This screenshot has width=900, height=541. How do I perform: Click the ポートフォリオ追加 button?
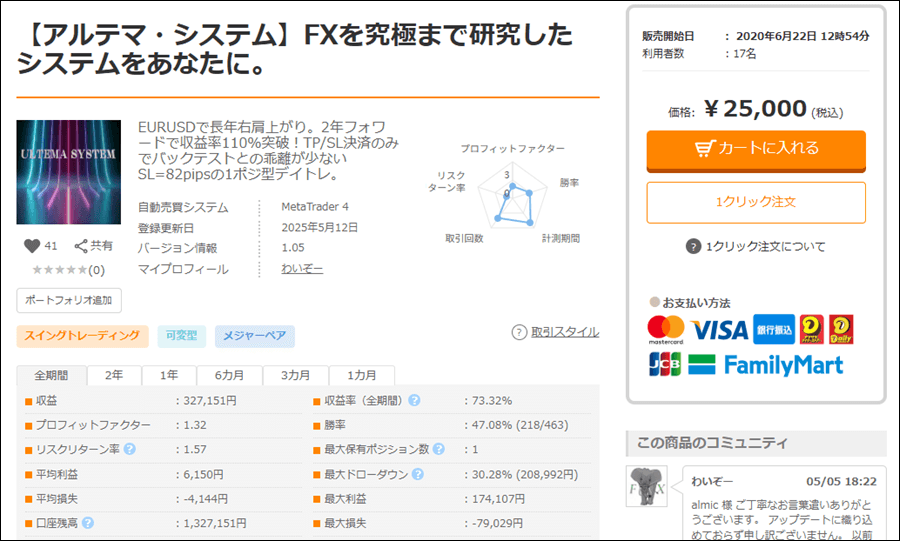pos(69,300)
